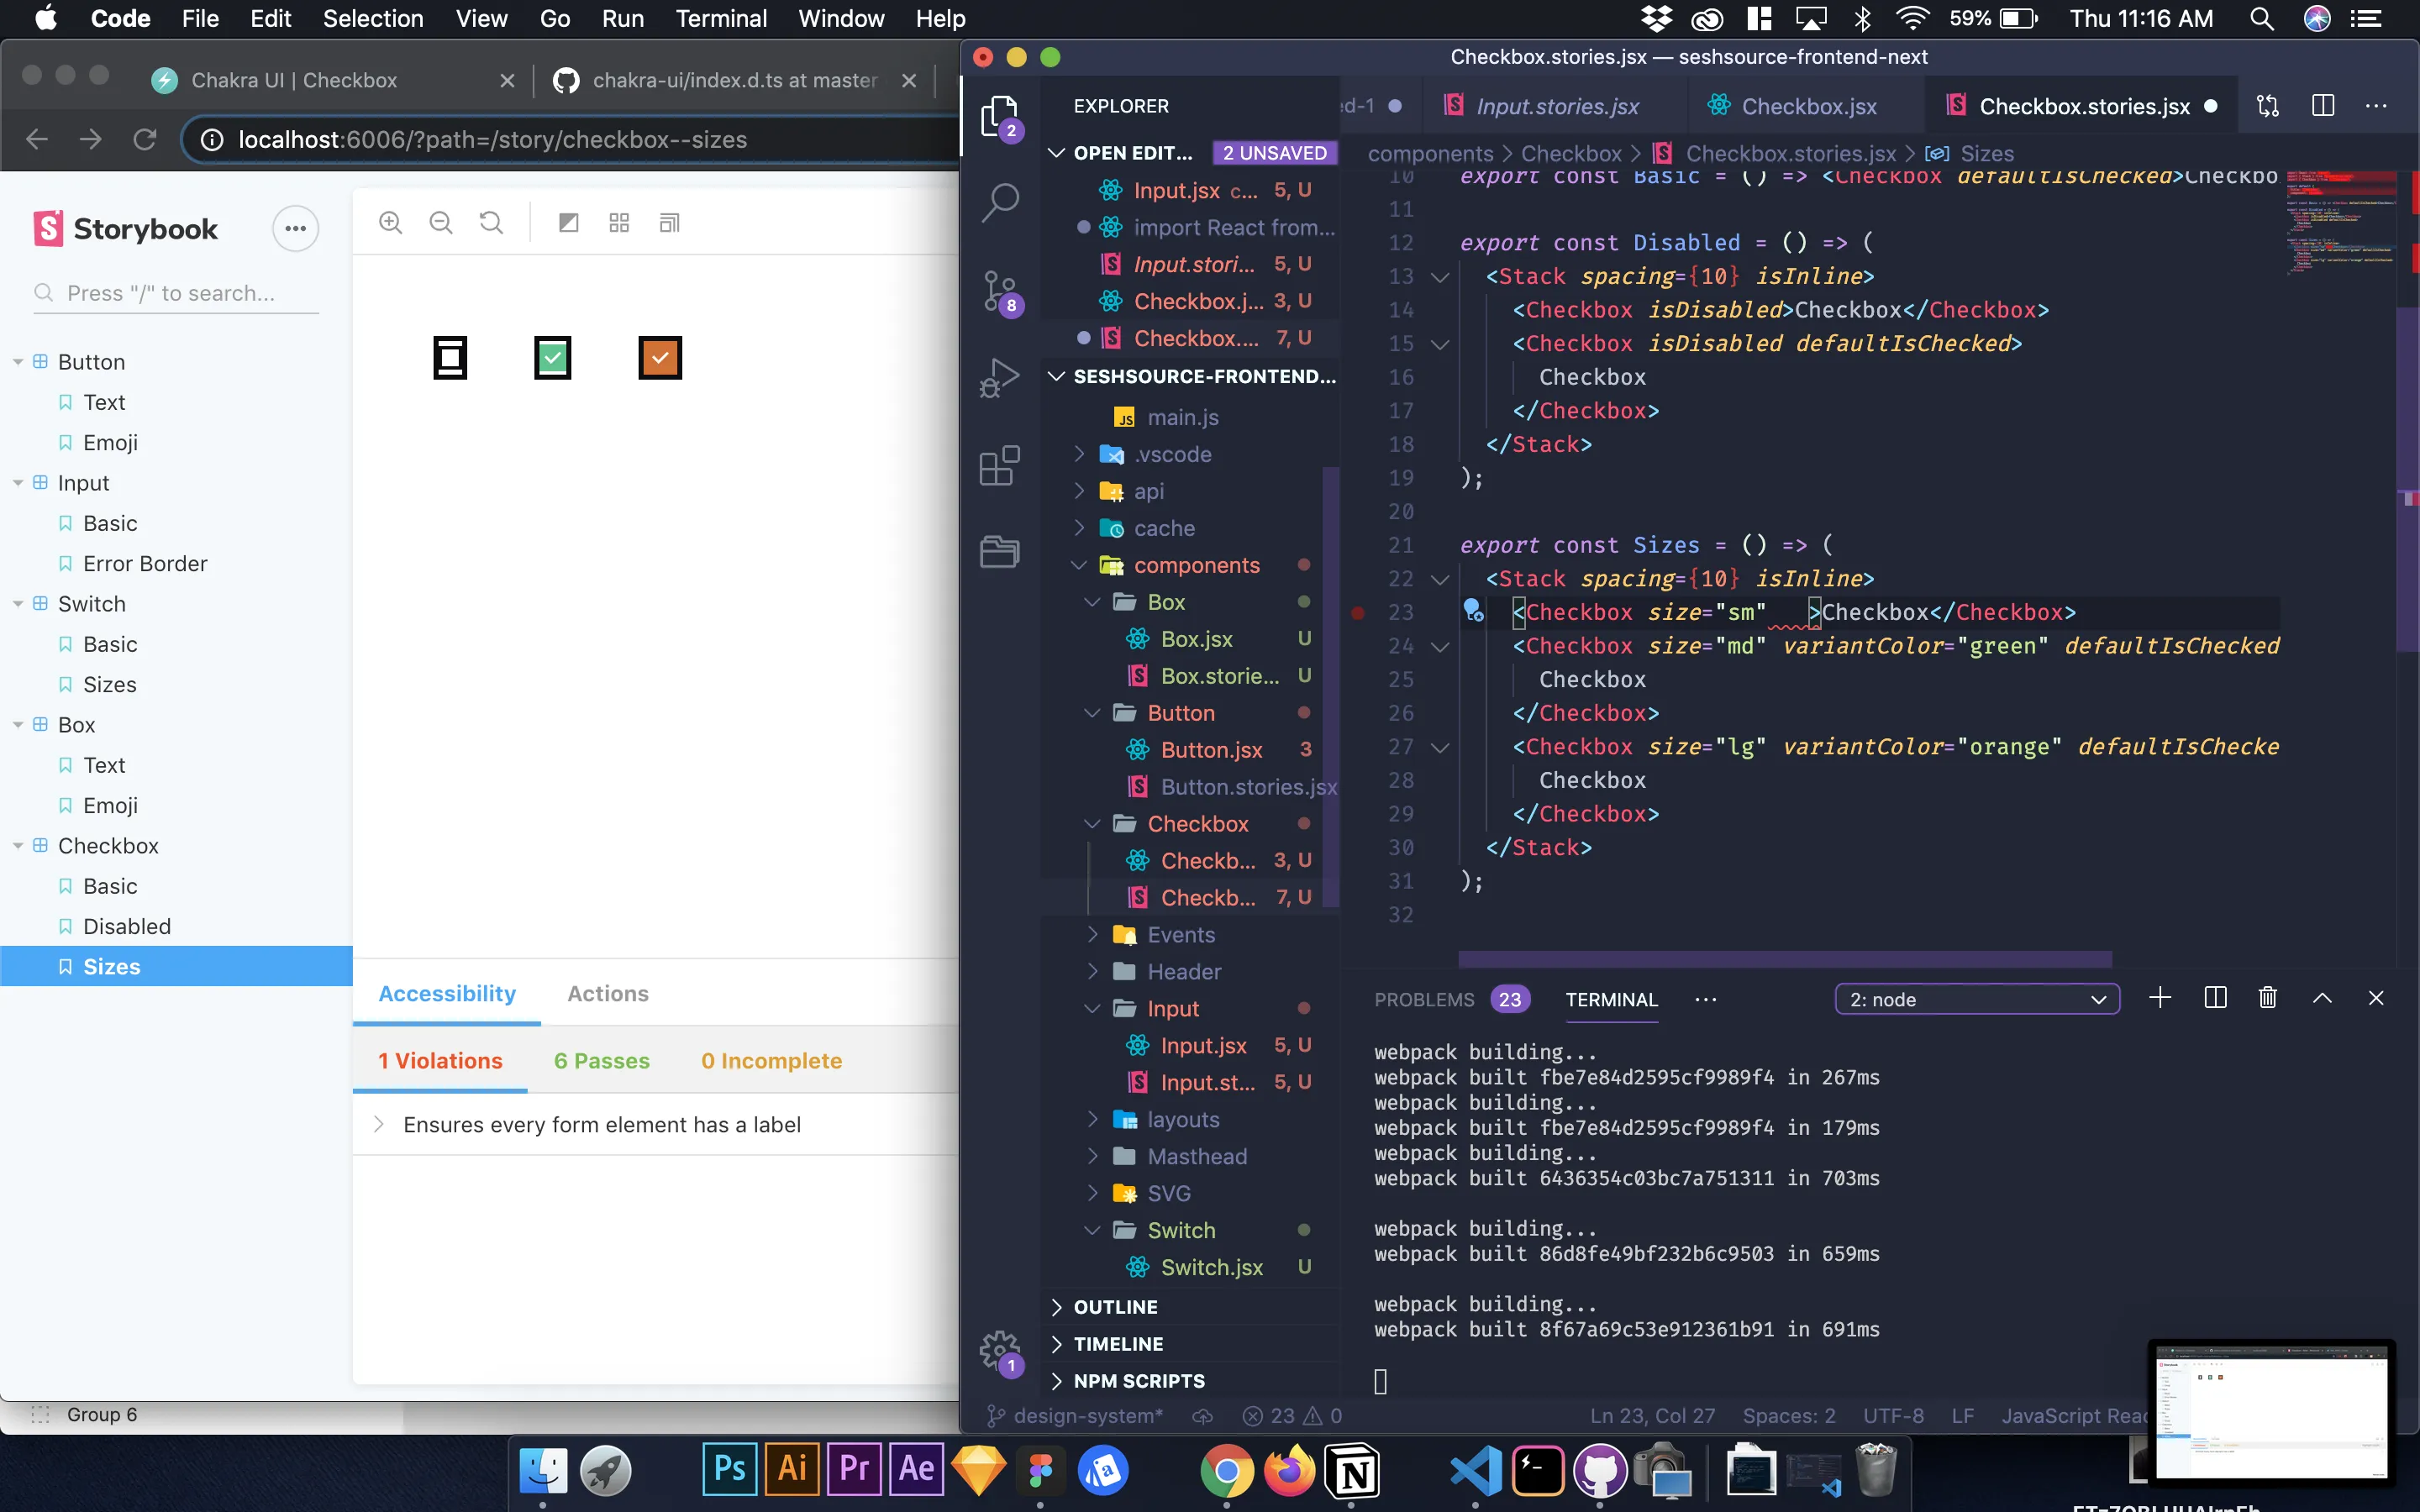The height and width of the screenshot is (1512, 2420).
Task: Create a new terminal with the plus icon
Action: coord(2160,997)
